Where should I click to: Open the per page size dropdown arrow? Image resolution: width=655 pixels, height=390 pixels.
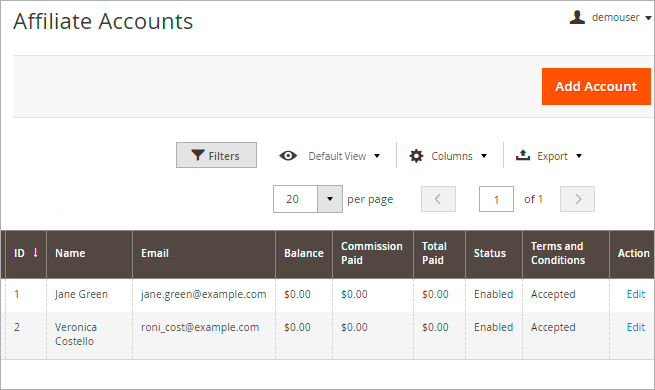pos(330,199)
